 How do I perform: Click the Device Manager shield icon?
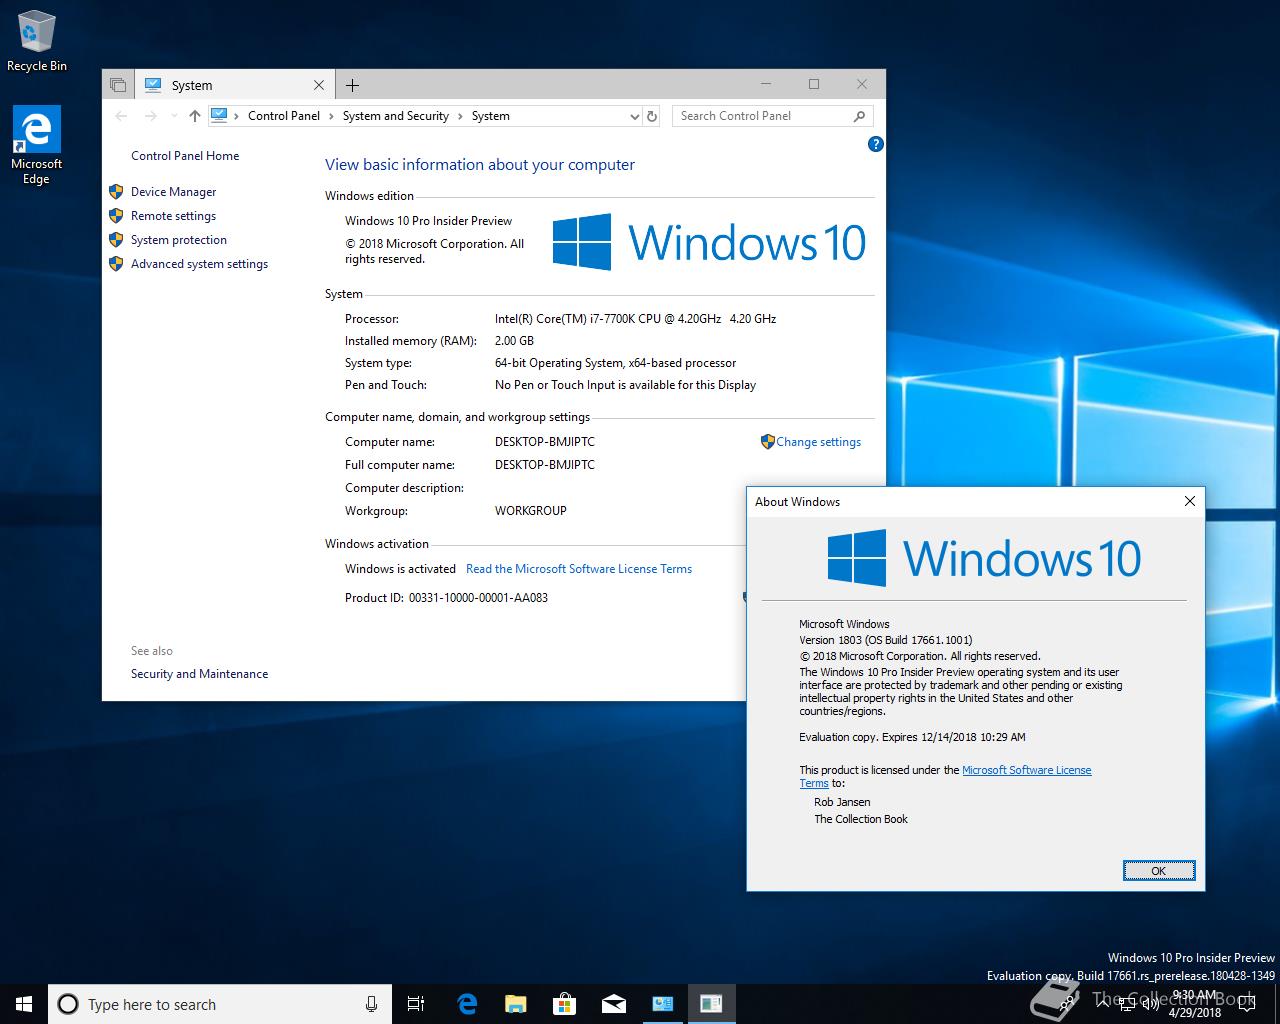[116, 191]
